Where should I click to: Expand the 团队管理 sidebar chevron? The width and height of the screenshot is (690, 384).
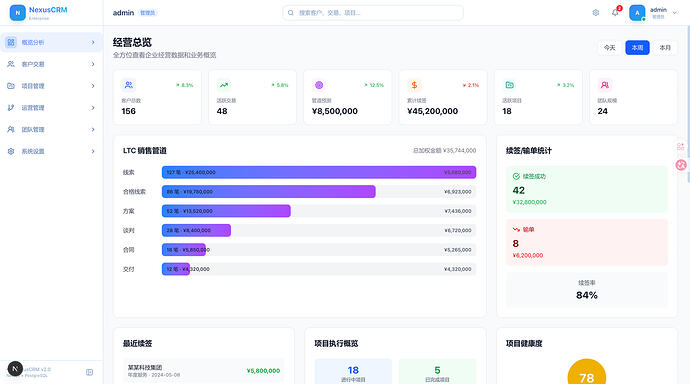point(93,129)
